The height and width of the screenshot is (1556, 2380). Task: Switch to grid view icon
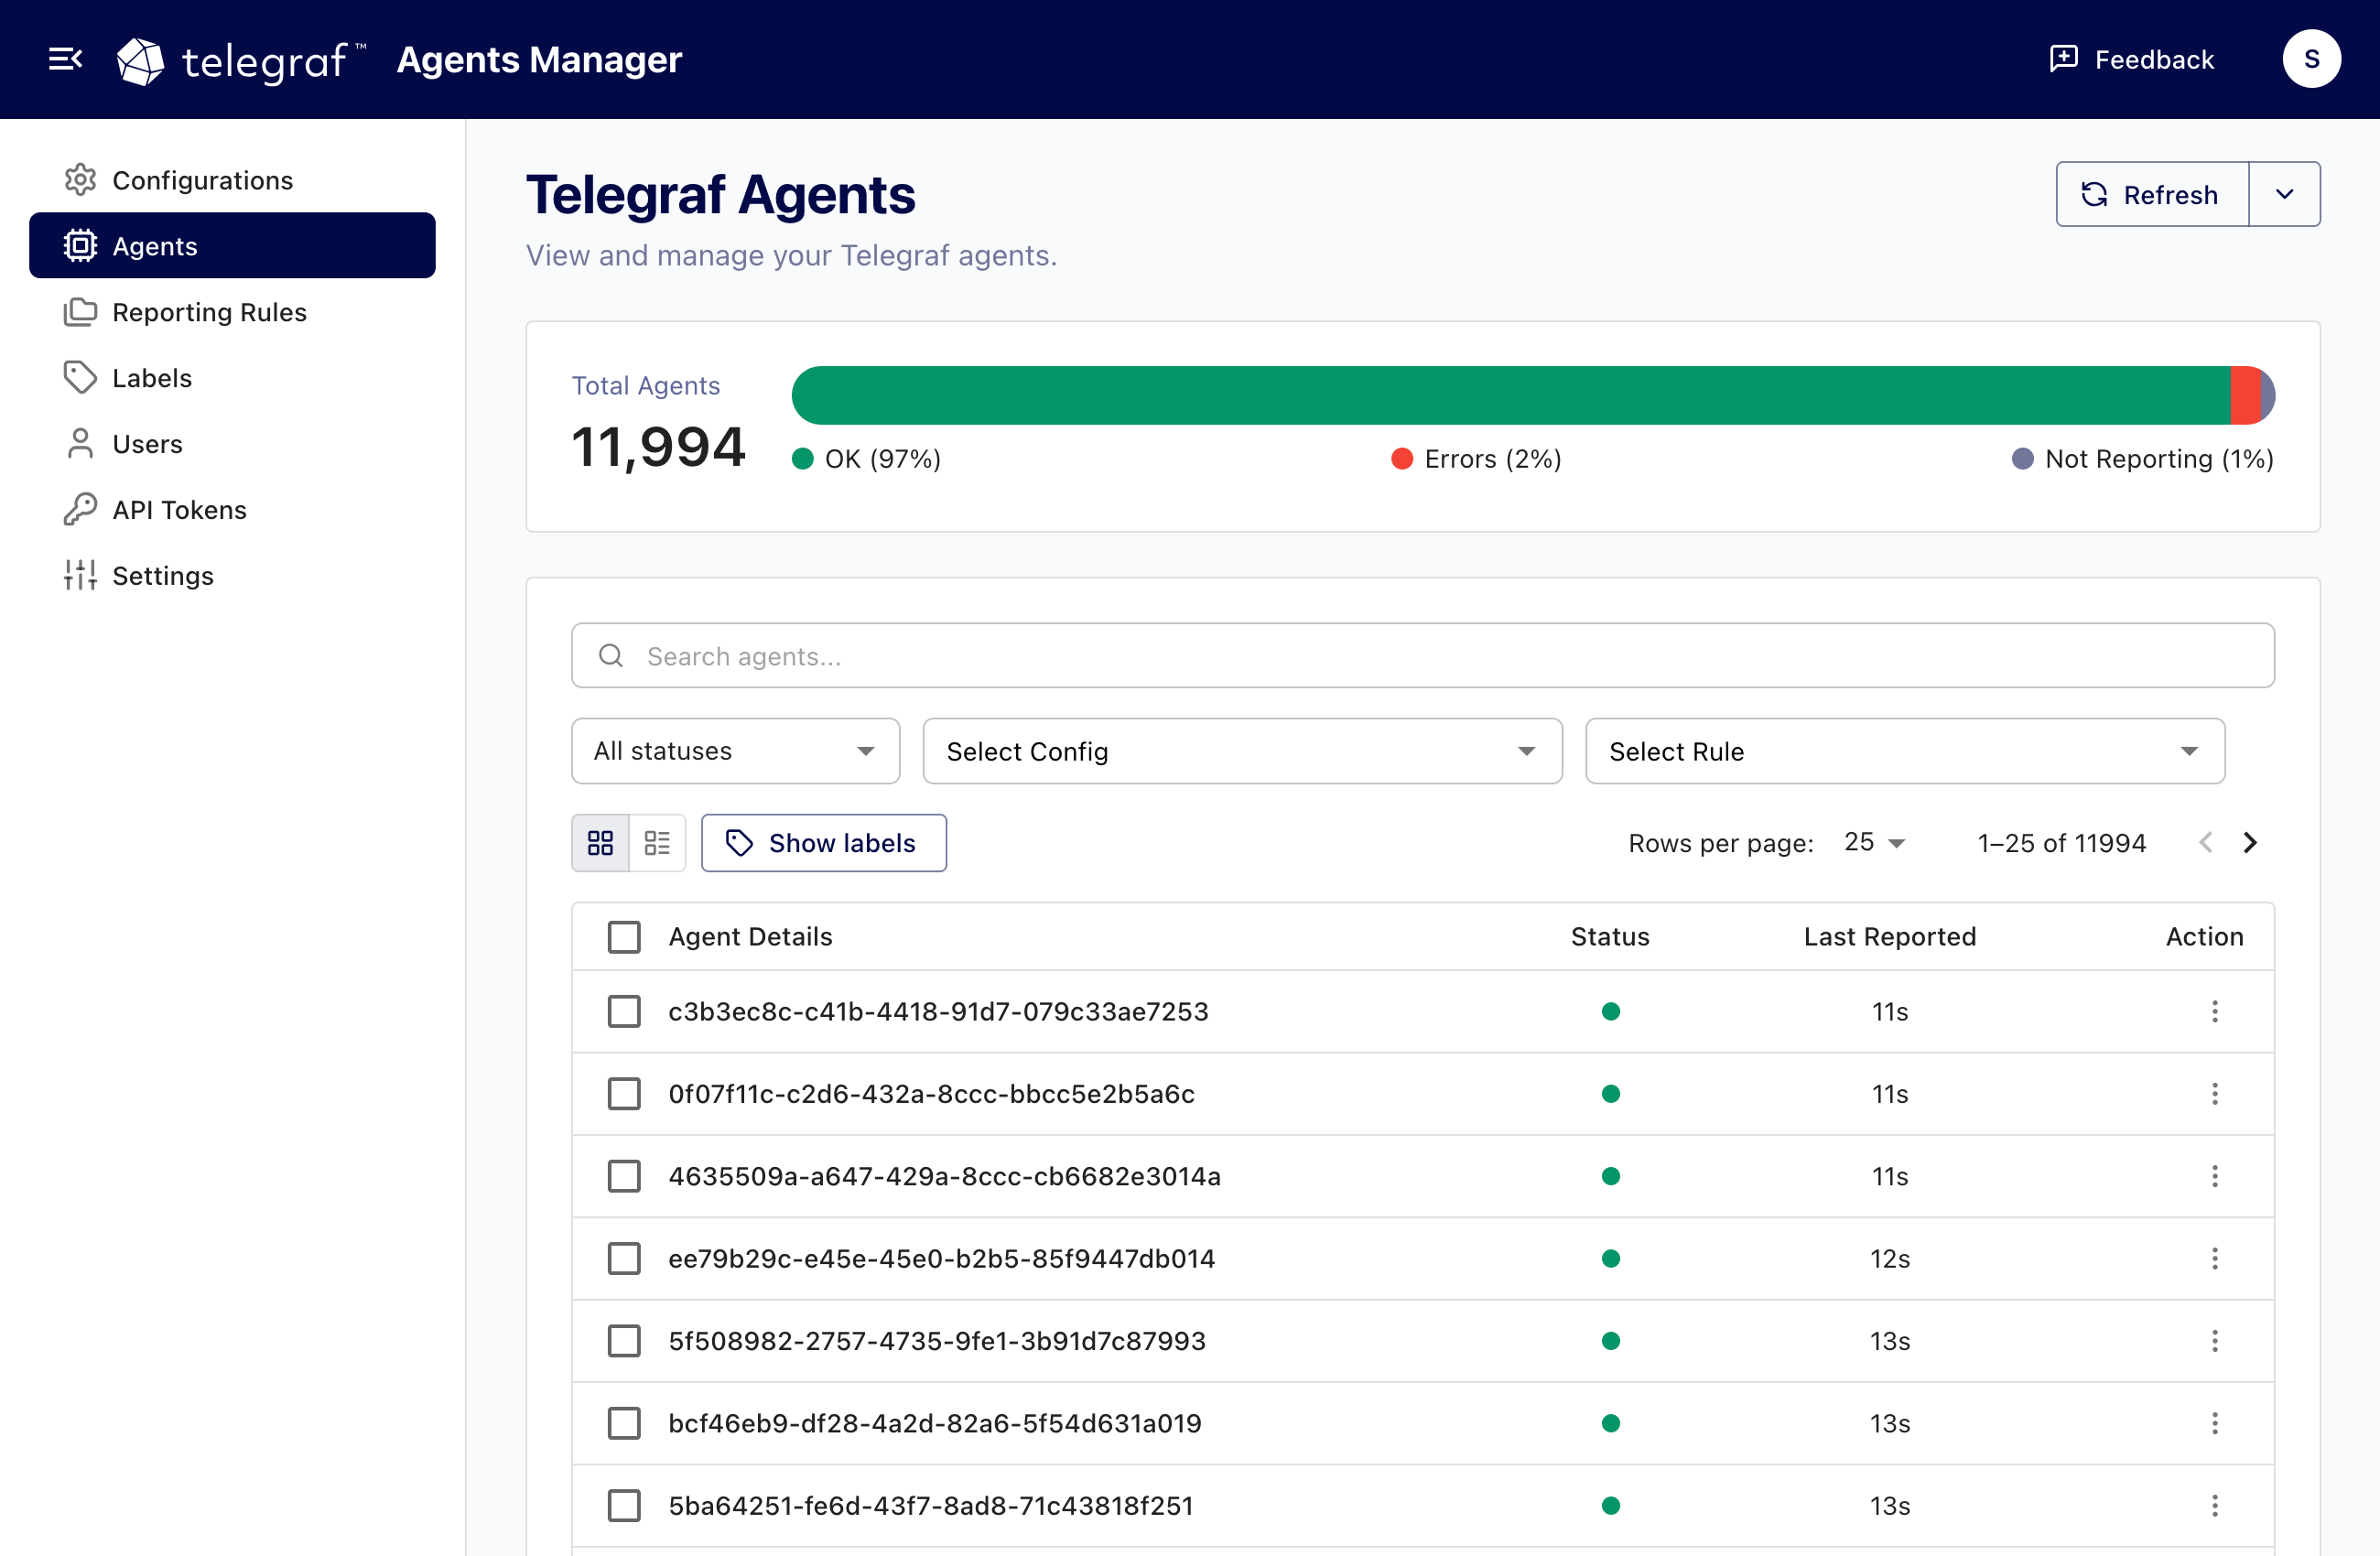(x=600, y=843)
